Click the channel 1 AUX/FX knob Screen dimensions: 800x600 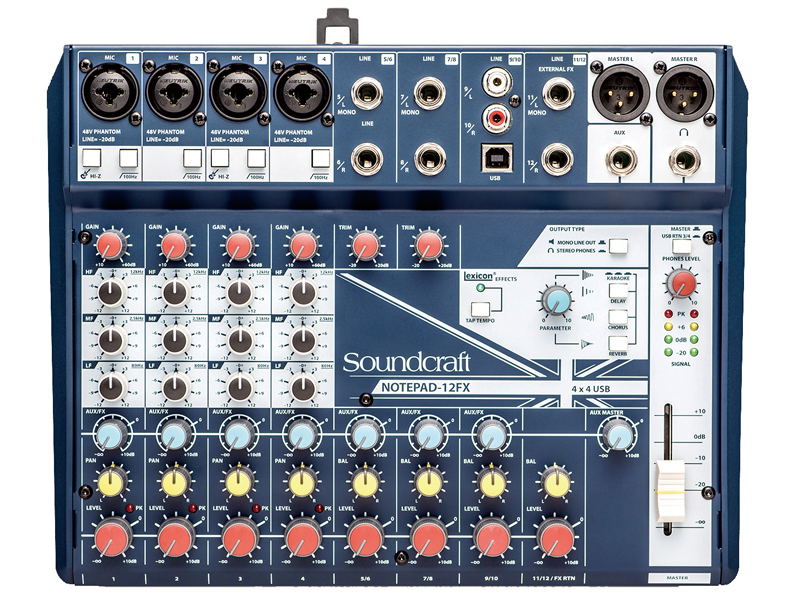click(112, 435)
